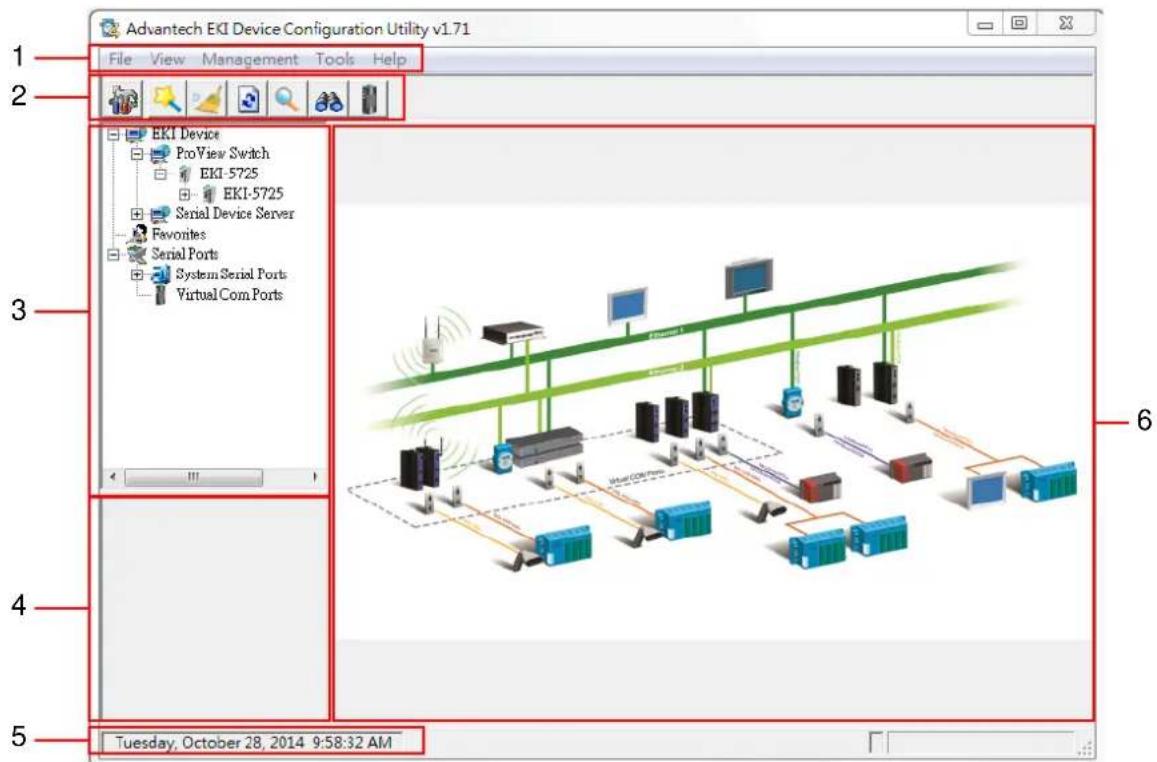Open the Tools menu
This screenshot has width=1157, height=762.
coord(335,59)
